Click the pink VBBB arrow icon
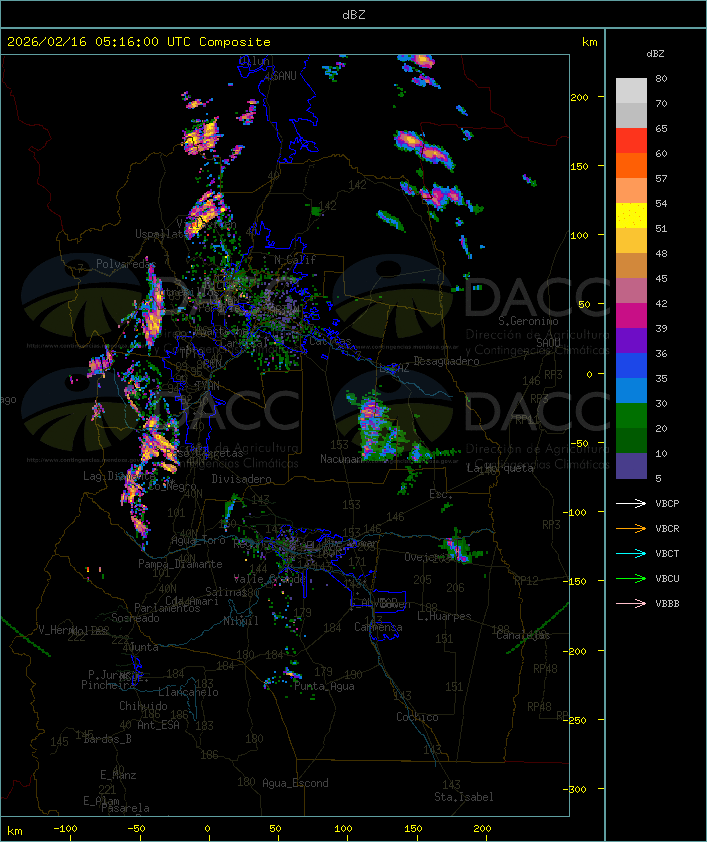This screenshot has width=707, height=842. tap(631, 603)
